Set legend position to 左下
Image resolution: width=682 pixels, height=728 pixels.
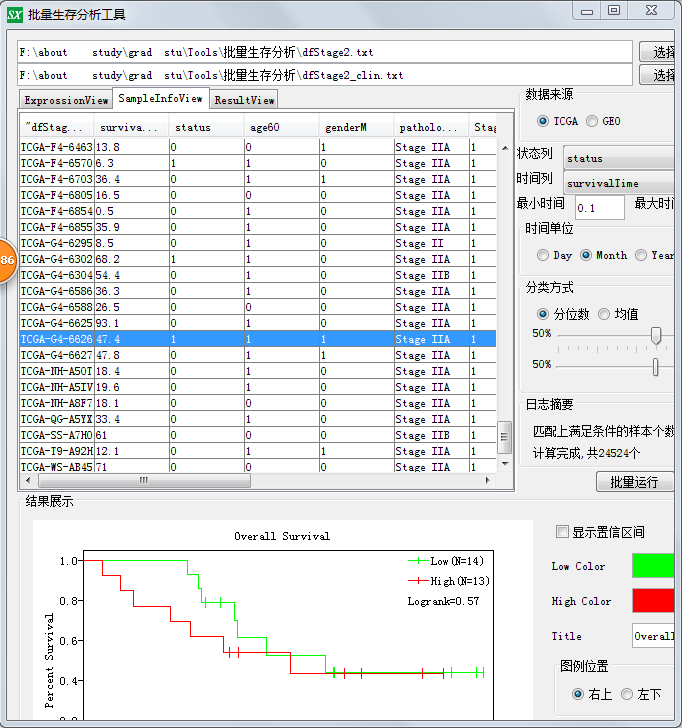[627, 694]
